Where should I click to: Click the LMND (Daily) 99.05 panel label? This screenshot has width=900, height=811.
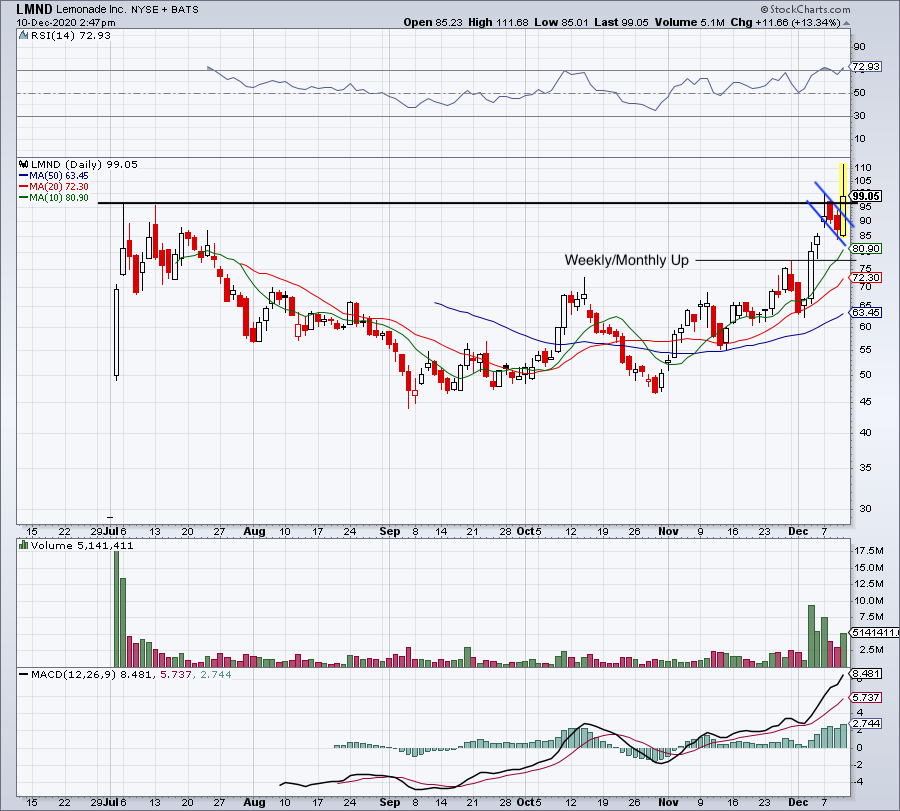click(x=84, y=164)
